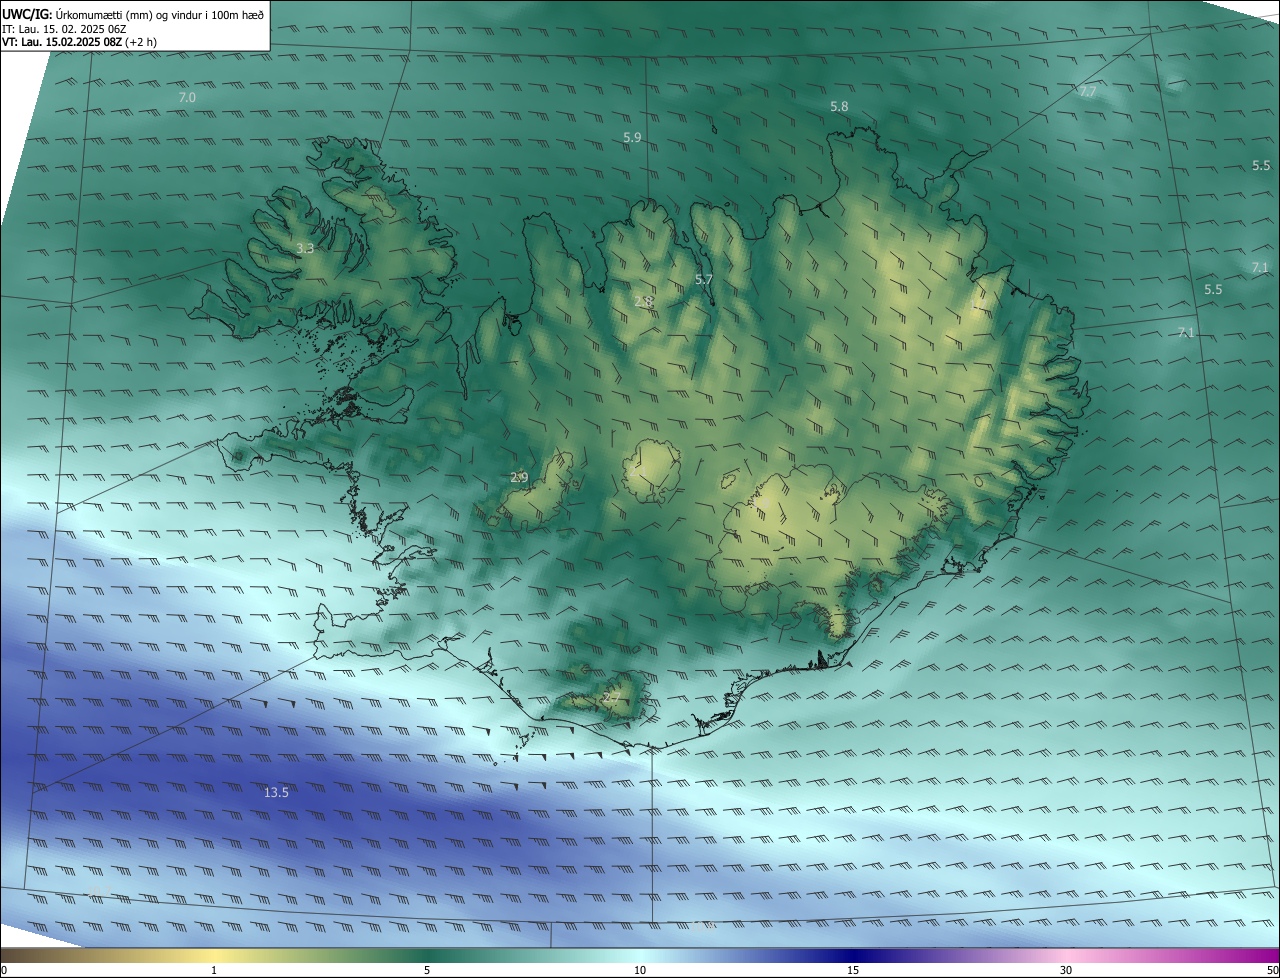Click the 5 tick on the colour scale
The image size is (1280, 978).
(x=427, y=970)
